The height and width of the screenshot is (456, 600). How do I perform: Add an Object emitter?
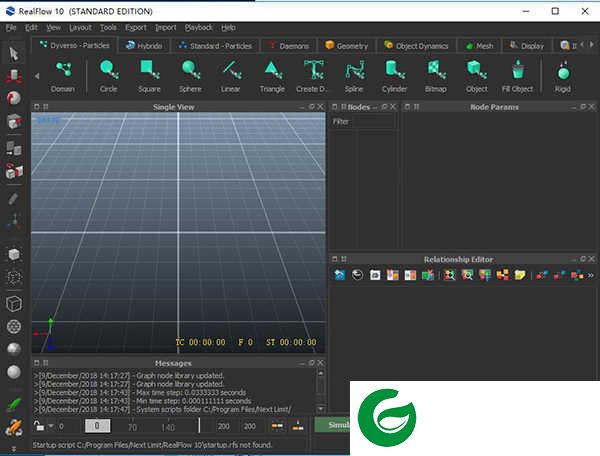coord(477,76)
